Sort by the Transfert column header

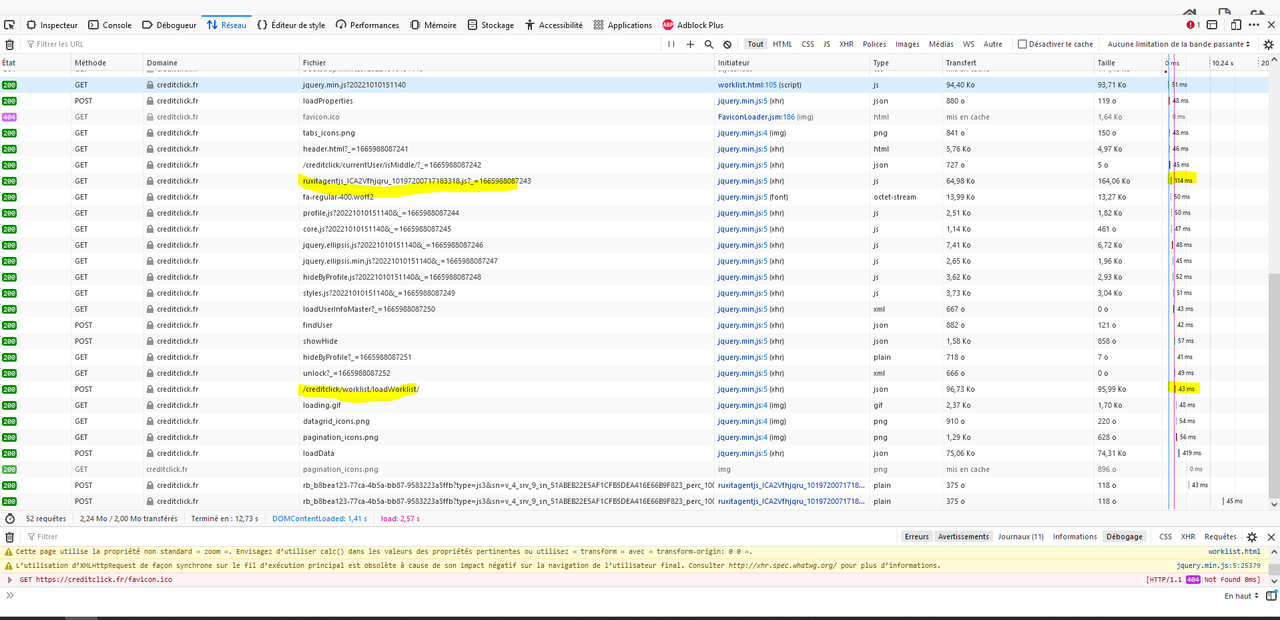coord(1017,63)
